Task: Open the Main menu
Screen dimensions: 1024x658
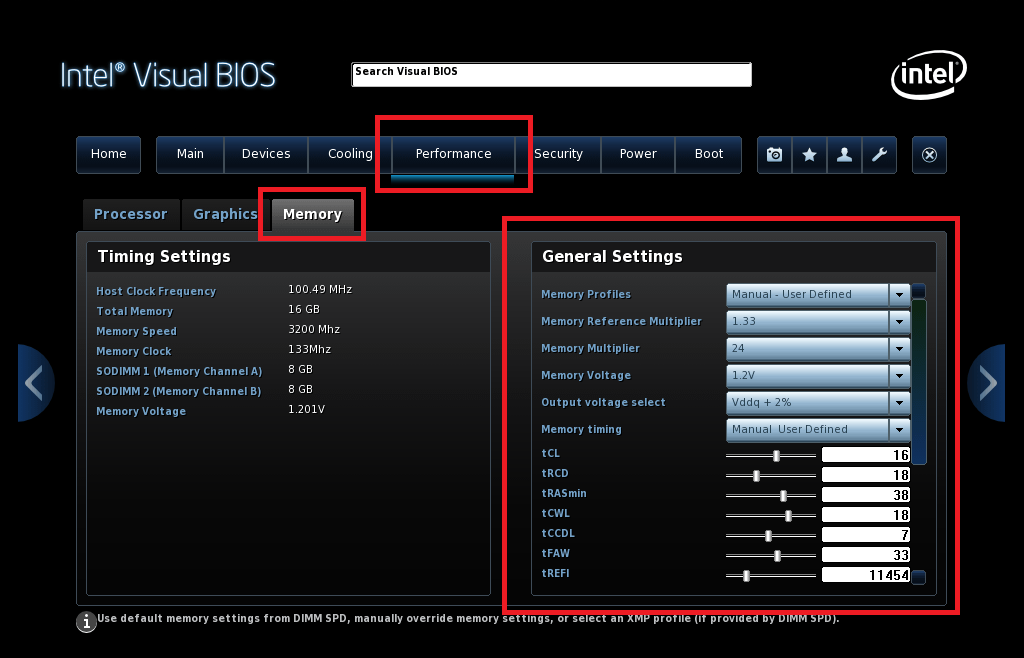Action: tap(190, 155)
